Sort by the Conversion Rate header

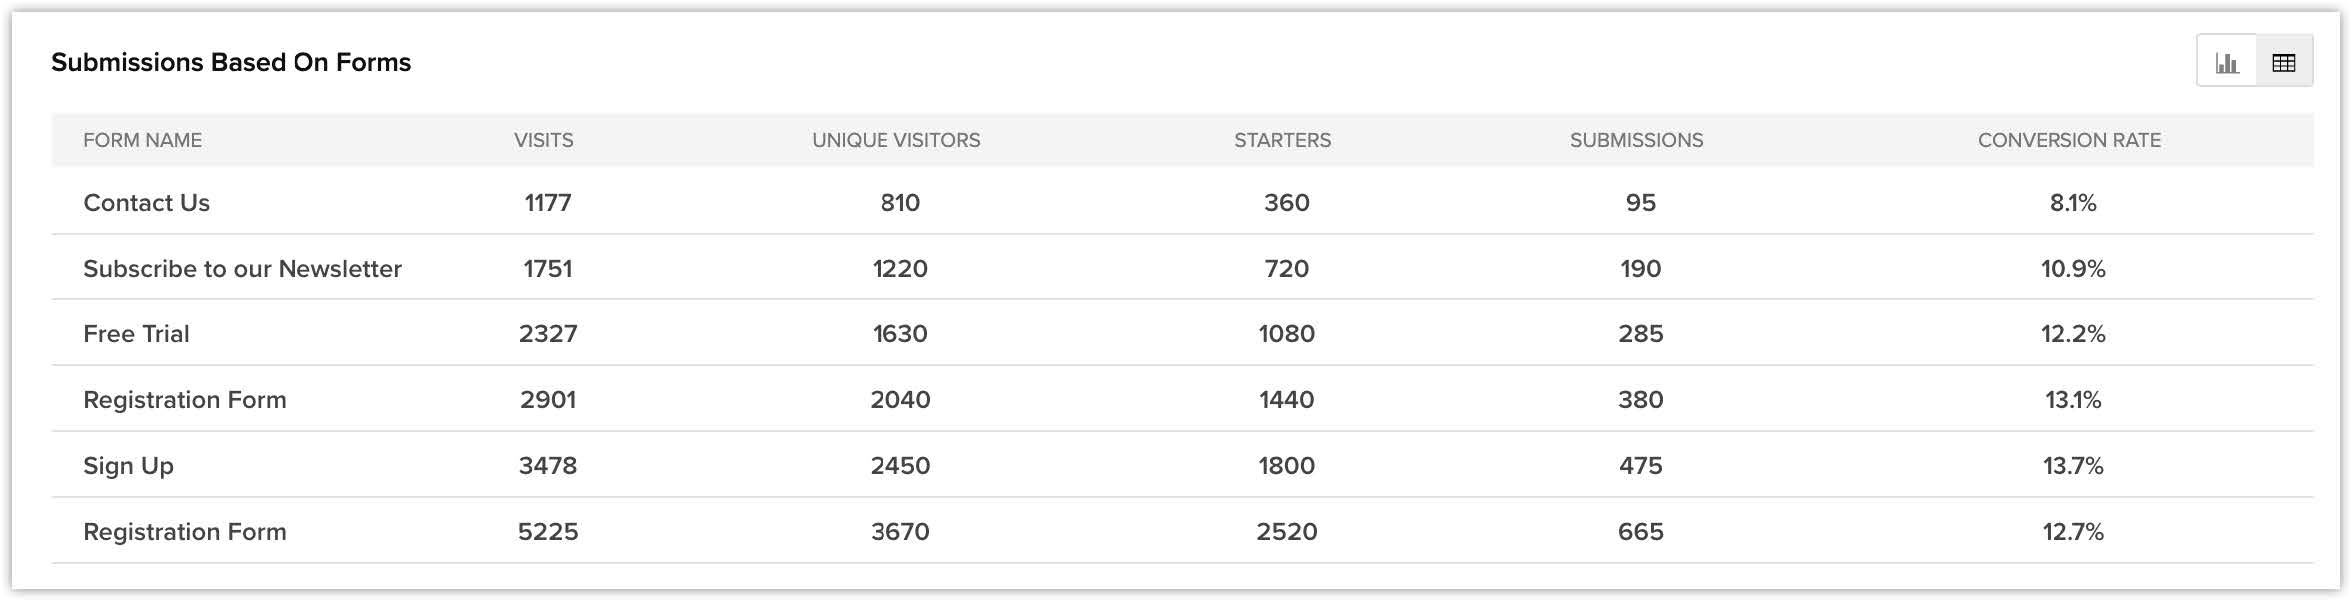(x=2069, y=140)
